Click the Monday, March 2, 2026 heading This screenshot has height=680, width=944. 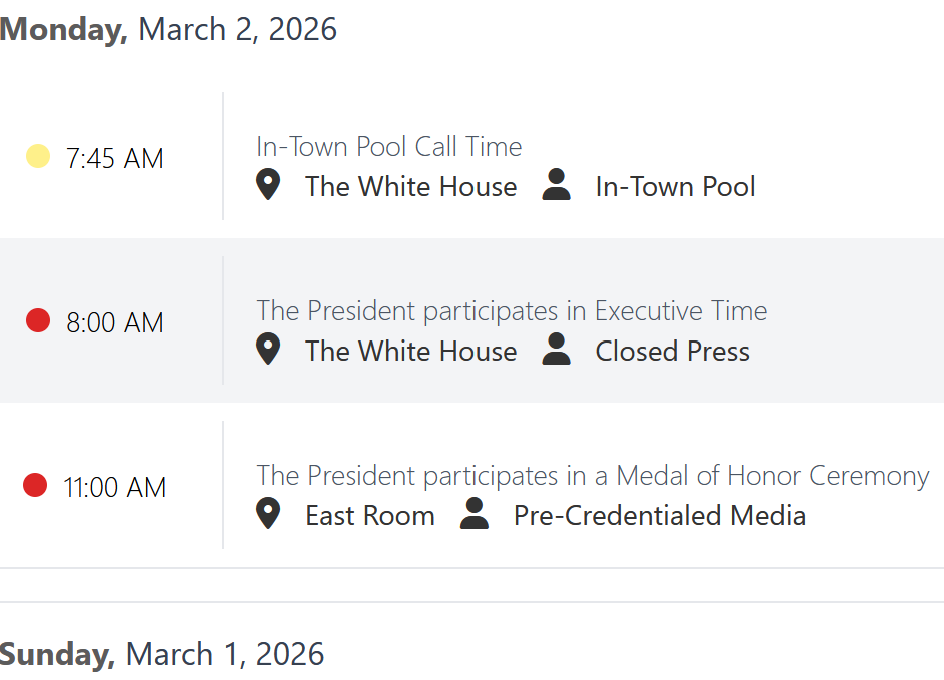tap(168, 29)
